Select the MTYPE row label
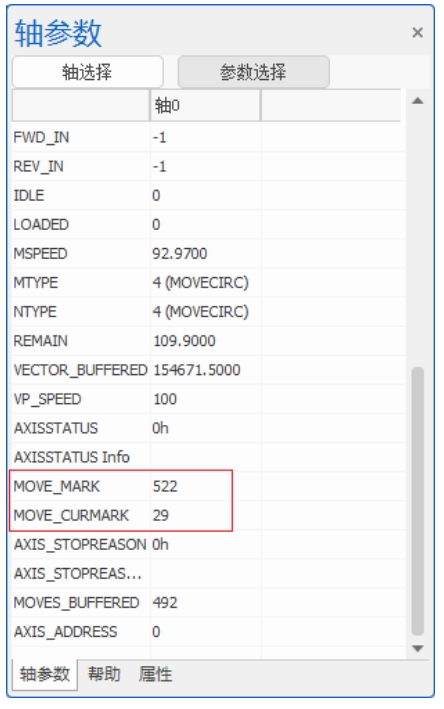The width and height of the screenshot is (444, 709). click(36, 283)
